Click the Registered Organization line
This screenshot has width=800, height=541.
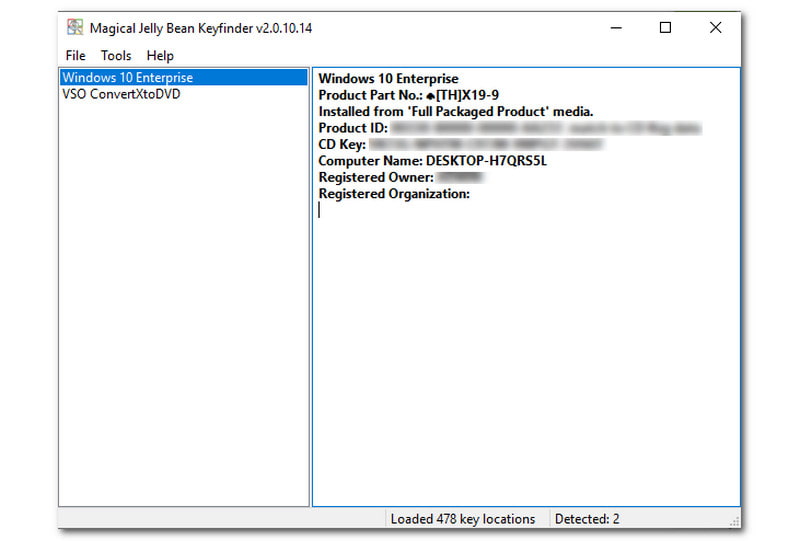394,194
